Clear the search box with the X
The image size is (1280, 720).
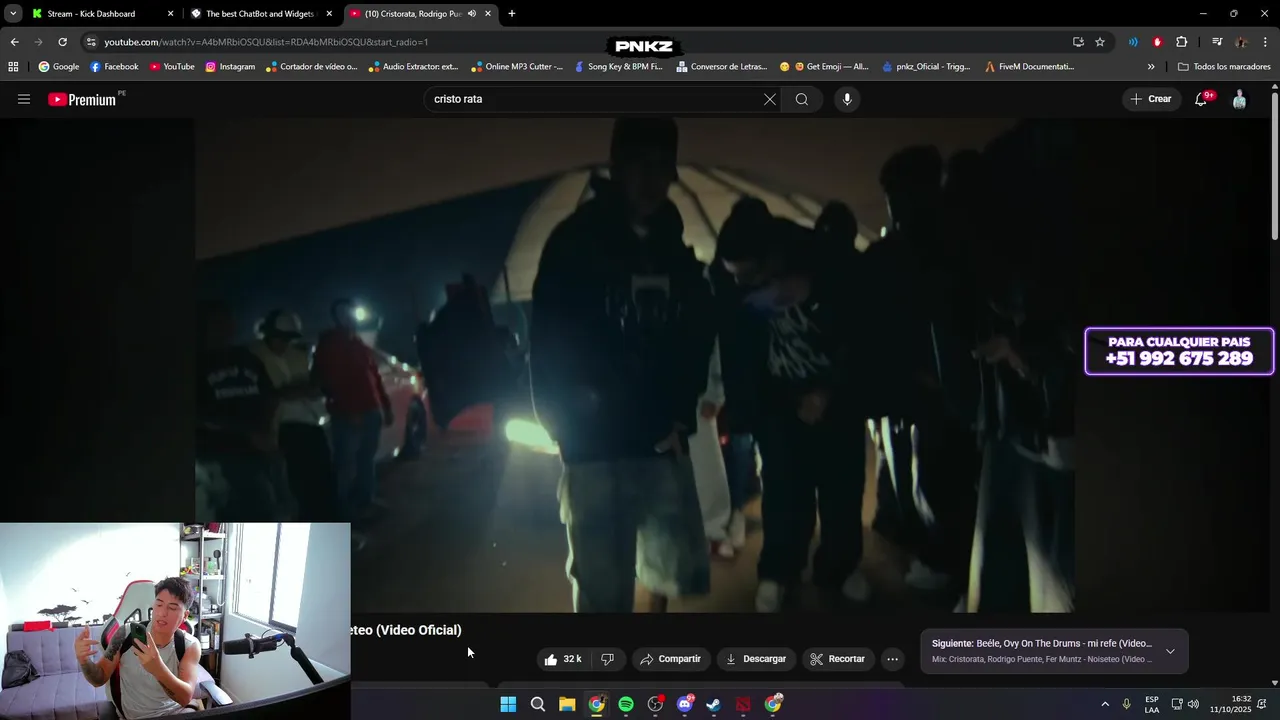click(x=770, y=99)
